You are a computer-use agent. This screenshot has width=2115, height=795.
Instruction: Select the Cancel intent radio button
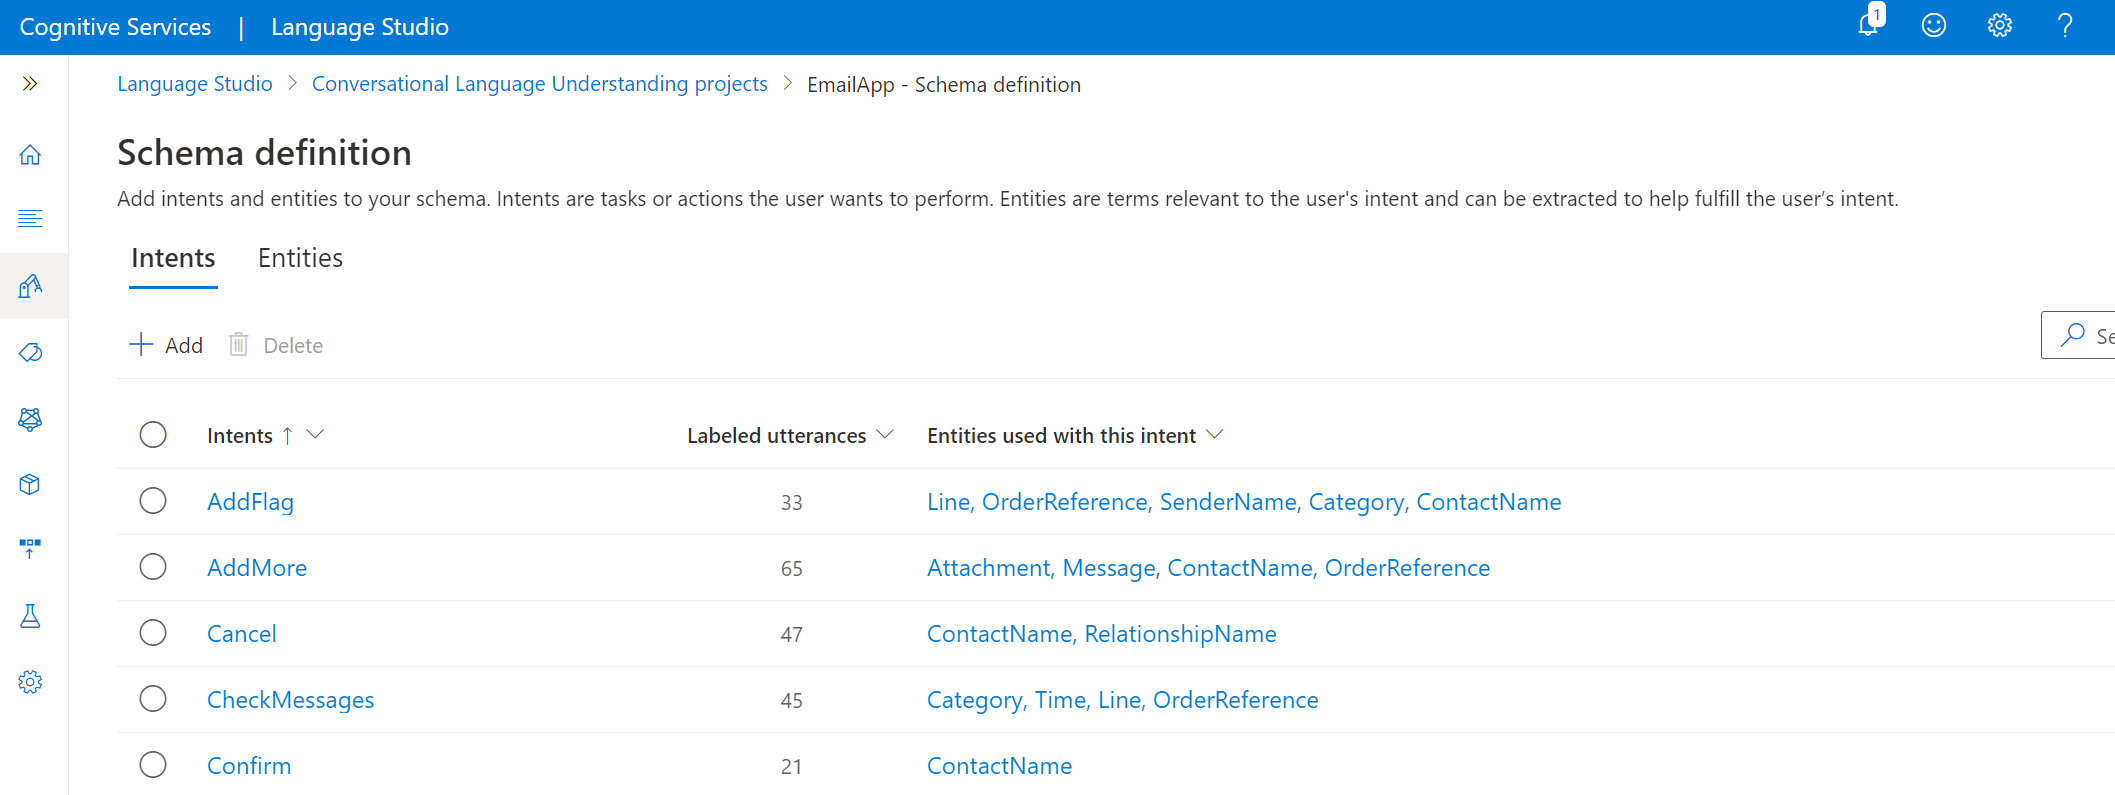point(153,633)
